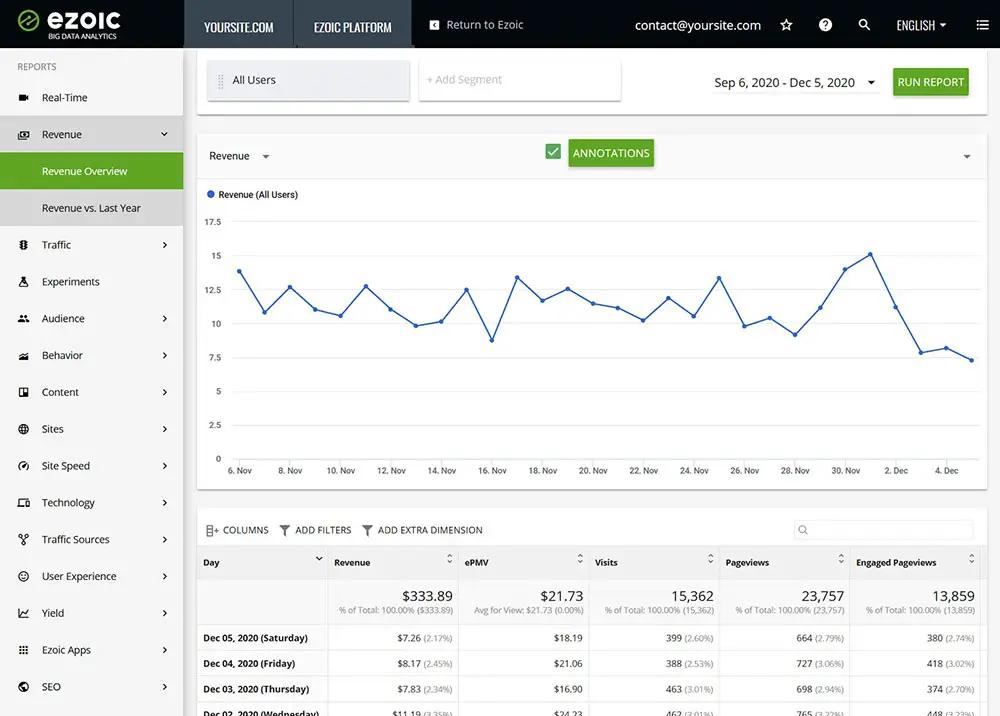
Task: Click the Add Filters funnel icon
Action: point(284,530)
